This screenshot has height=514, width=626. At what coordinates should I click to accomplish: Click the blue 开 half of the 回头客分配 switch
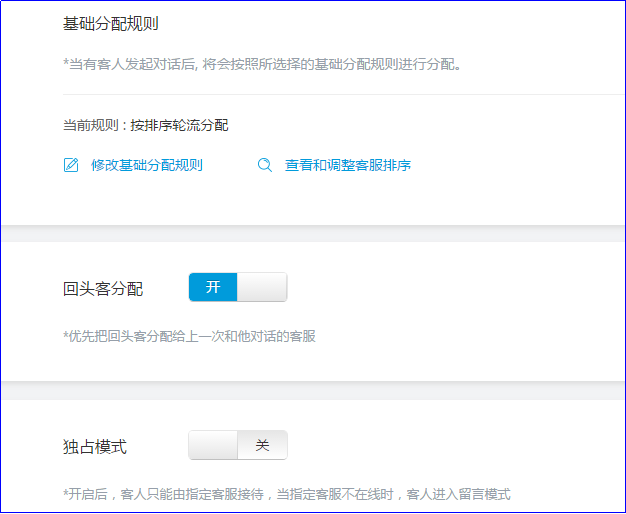click(213, 287)
